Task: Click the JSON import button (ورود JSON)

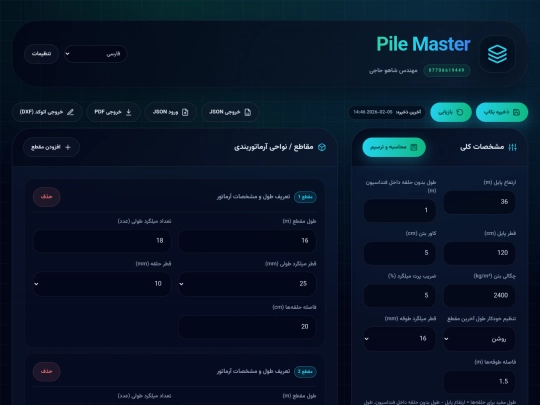Action: pyautogui.click(x=171, y=112)
